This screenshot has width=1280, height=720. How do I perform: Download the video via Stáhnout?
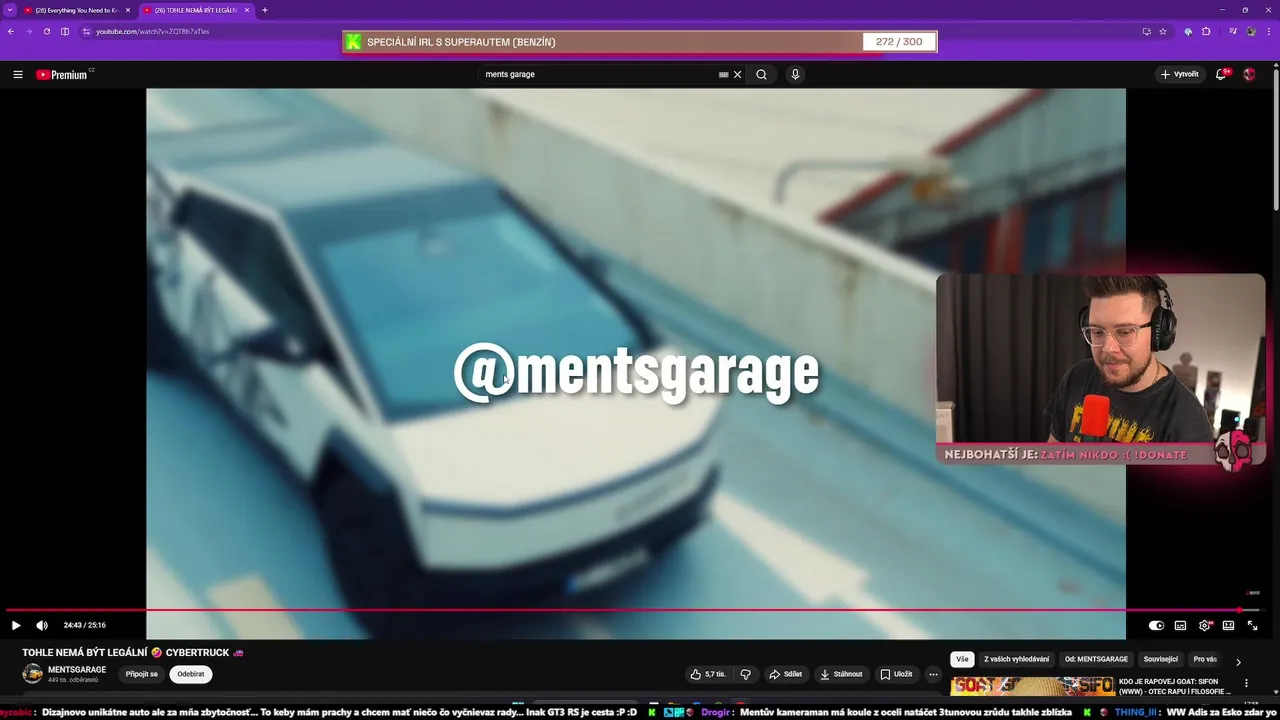pos(841,674)
